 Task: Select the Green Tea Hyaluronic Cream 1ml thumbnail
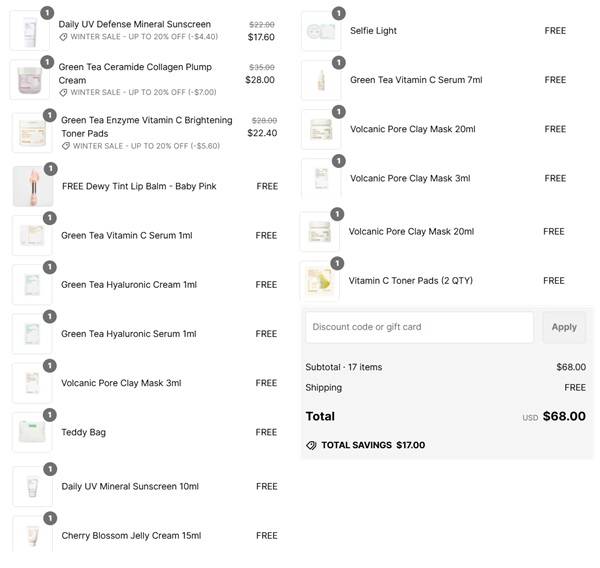coord(31,285)
